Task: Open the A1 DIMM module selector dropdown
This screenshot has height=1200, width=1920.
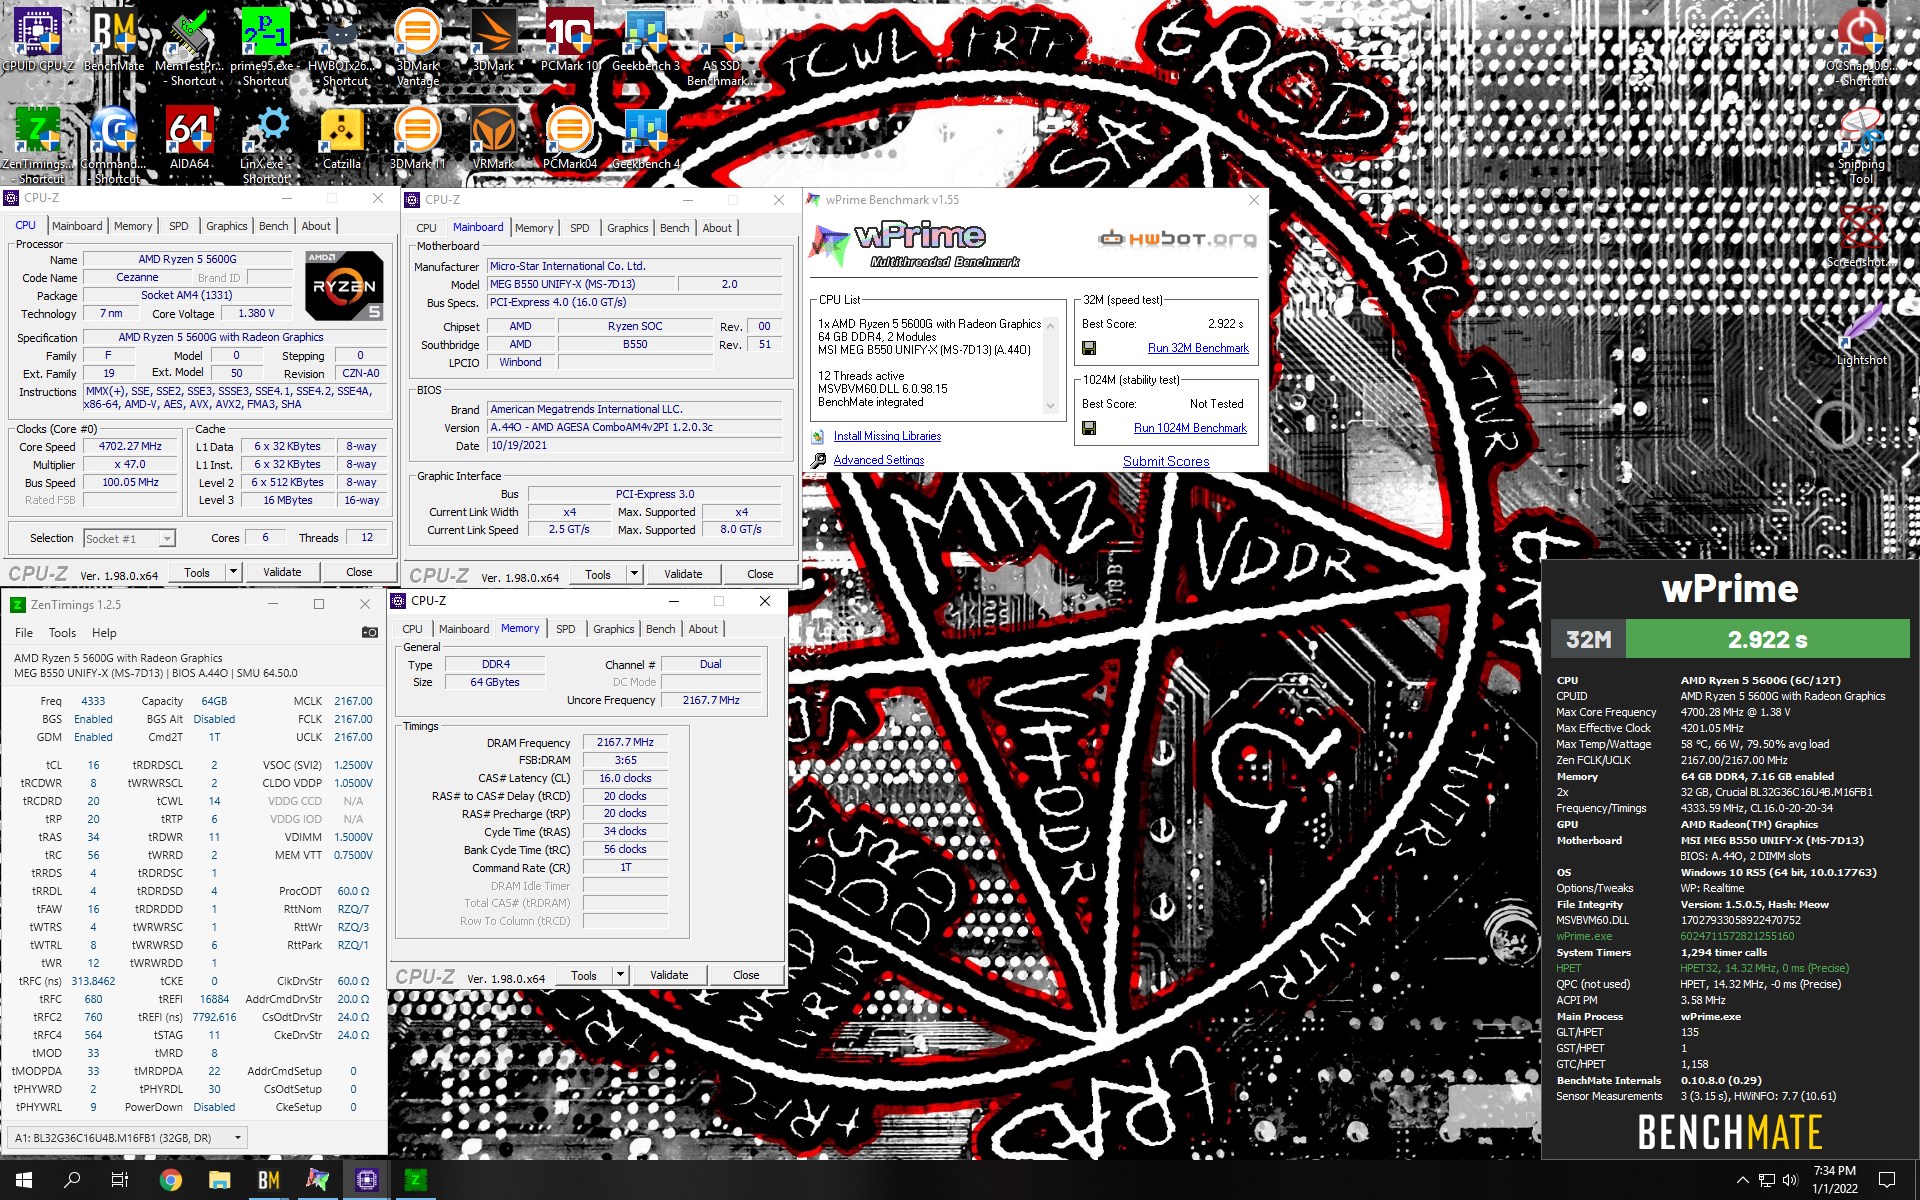Action: coord(127,1137)
